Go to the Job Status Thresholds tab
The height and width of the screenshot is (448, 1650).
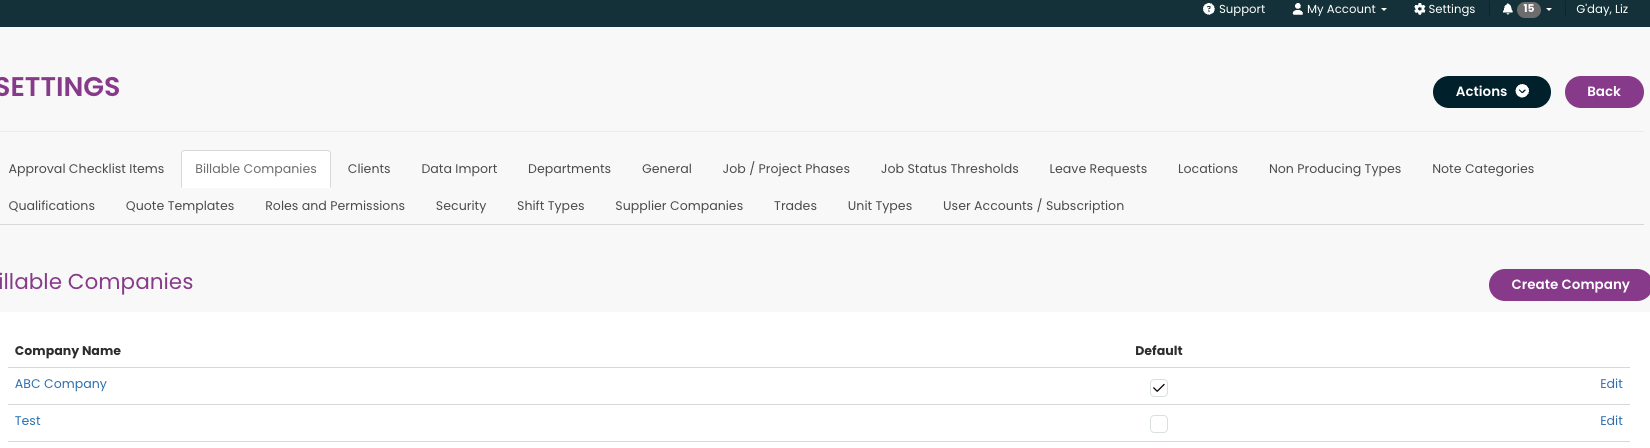click(x=950, y=169)
